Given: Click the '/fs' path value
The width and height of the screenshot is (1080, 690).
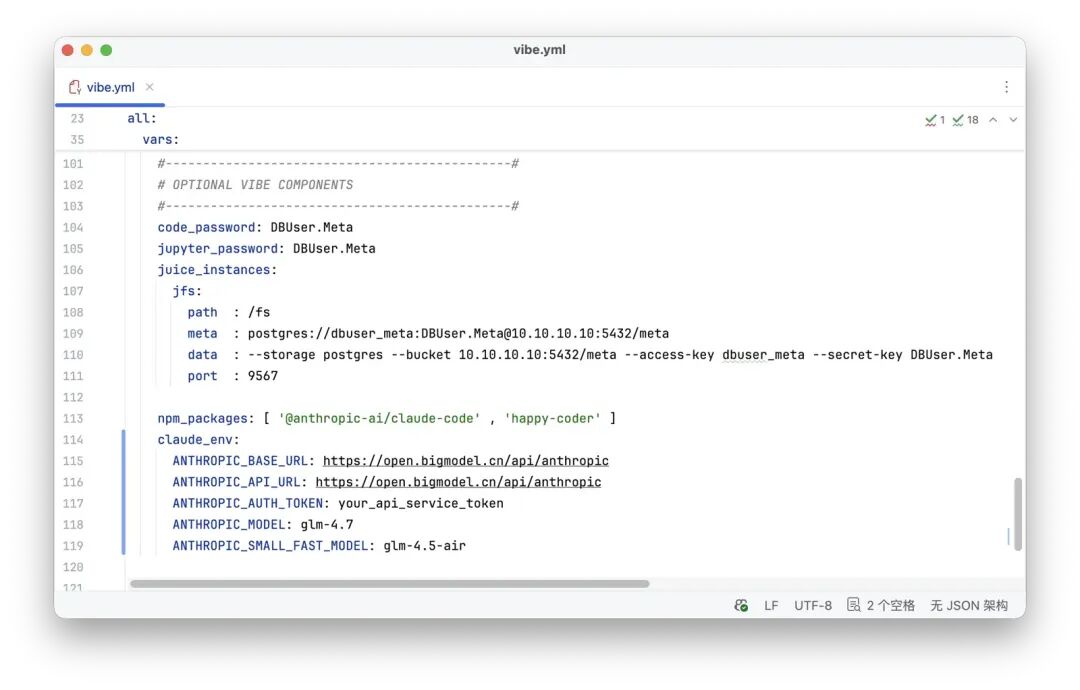Looking at the screenshot, I should click(x=259, y=313).
